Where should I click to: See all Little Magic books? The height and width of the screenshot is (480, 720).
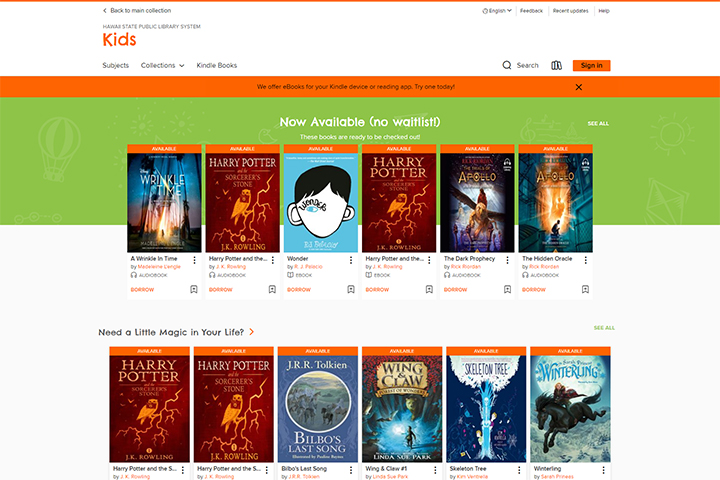[x=604, y=328]
